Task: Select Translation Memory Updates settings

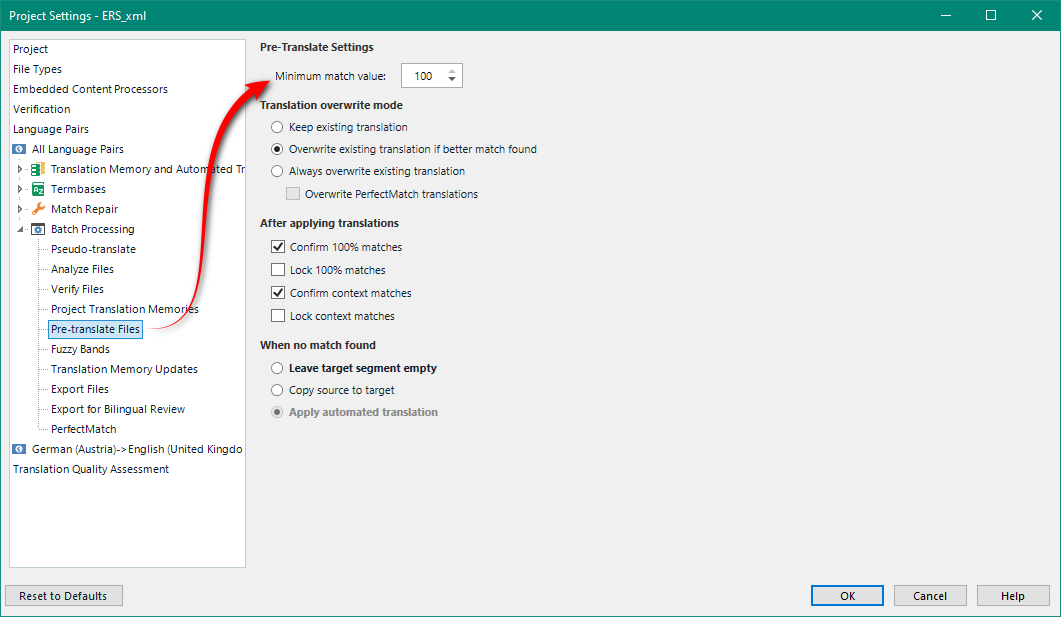Action: [125, 369]
